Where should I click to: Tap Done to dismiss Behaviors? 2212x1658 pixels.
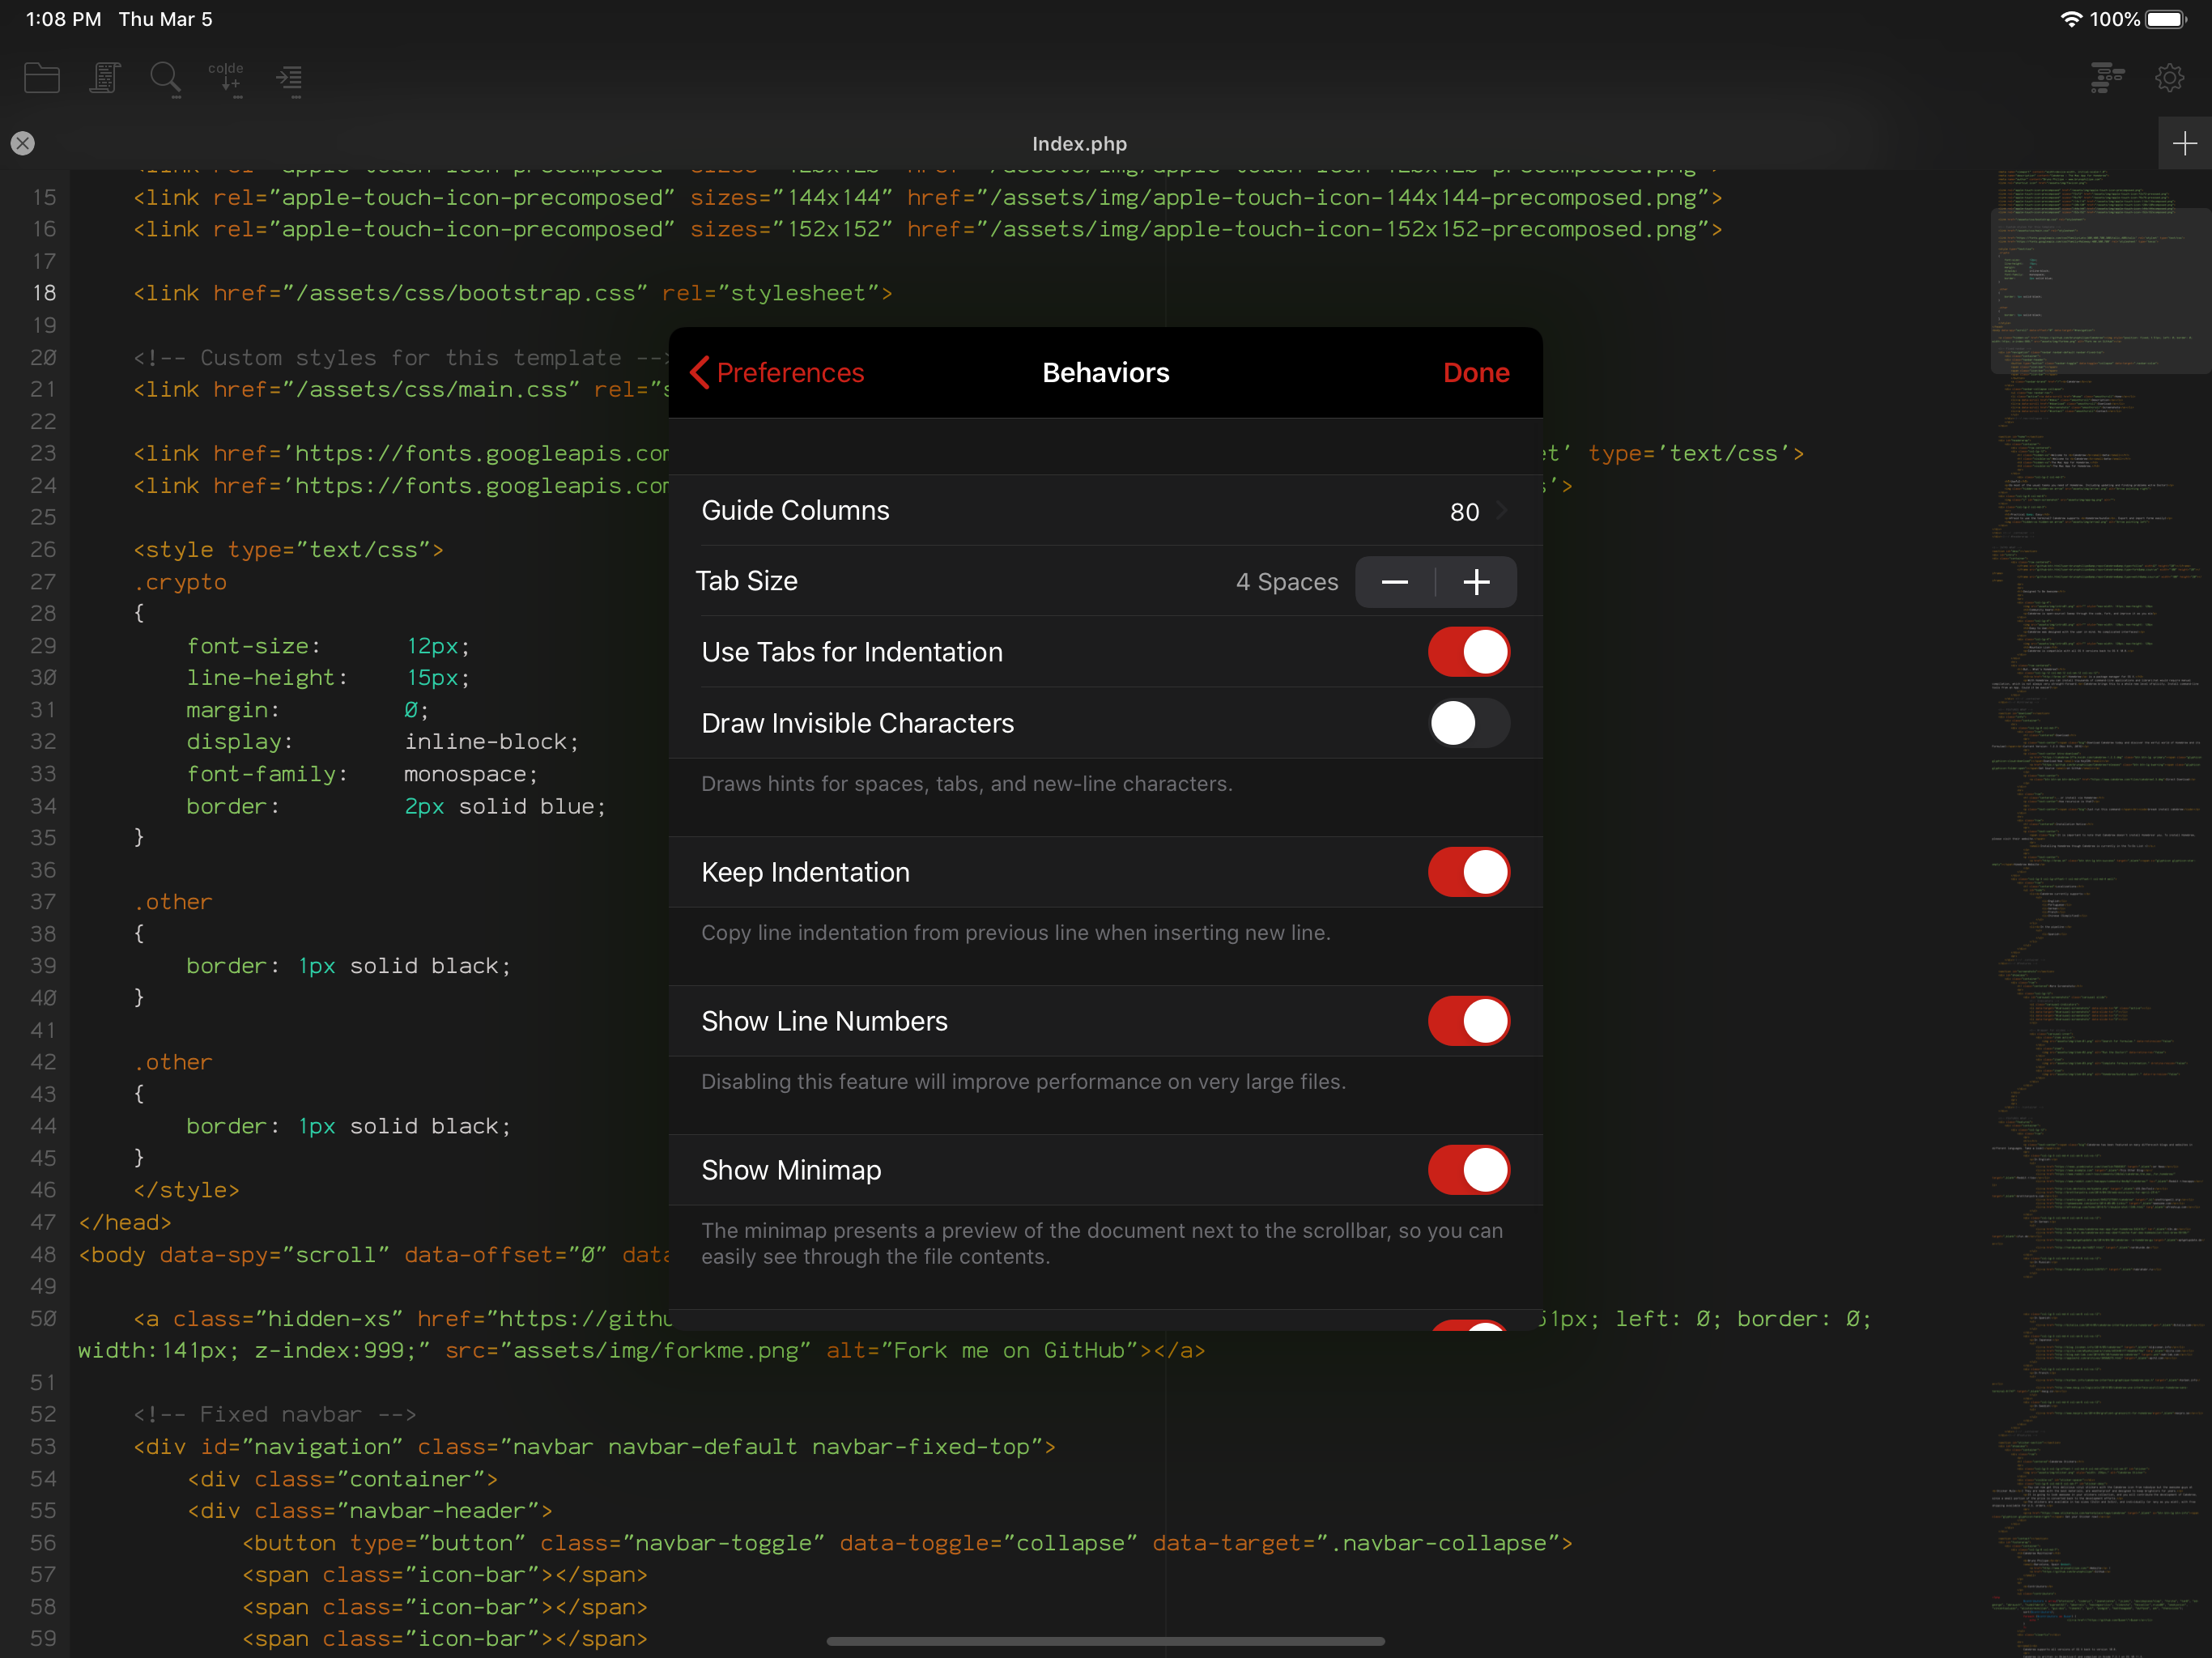pos(1476,372)
